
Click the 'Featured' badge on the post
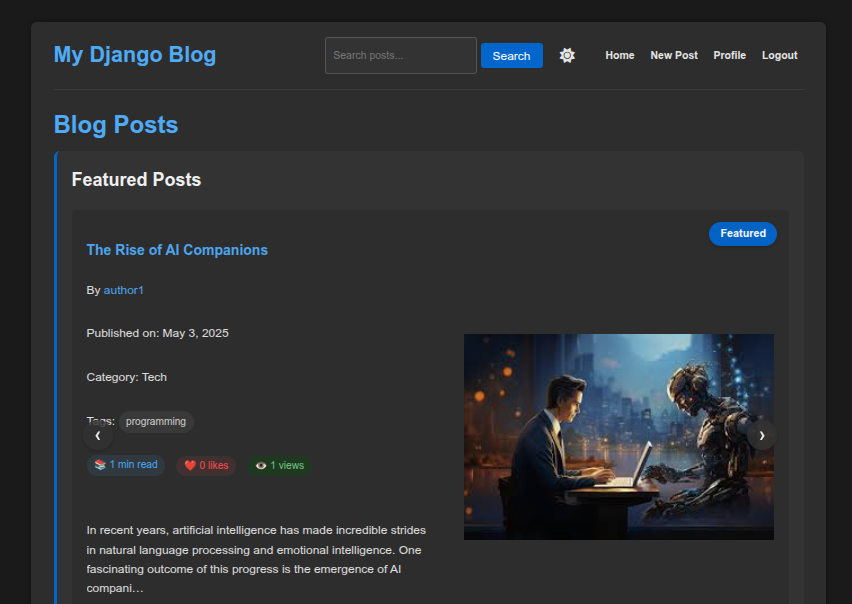pos(742,233)
